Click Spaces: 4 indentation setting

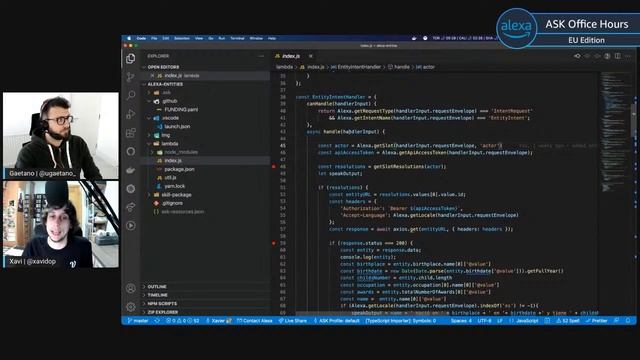click(x=461, y=321)
